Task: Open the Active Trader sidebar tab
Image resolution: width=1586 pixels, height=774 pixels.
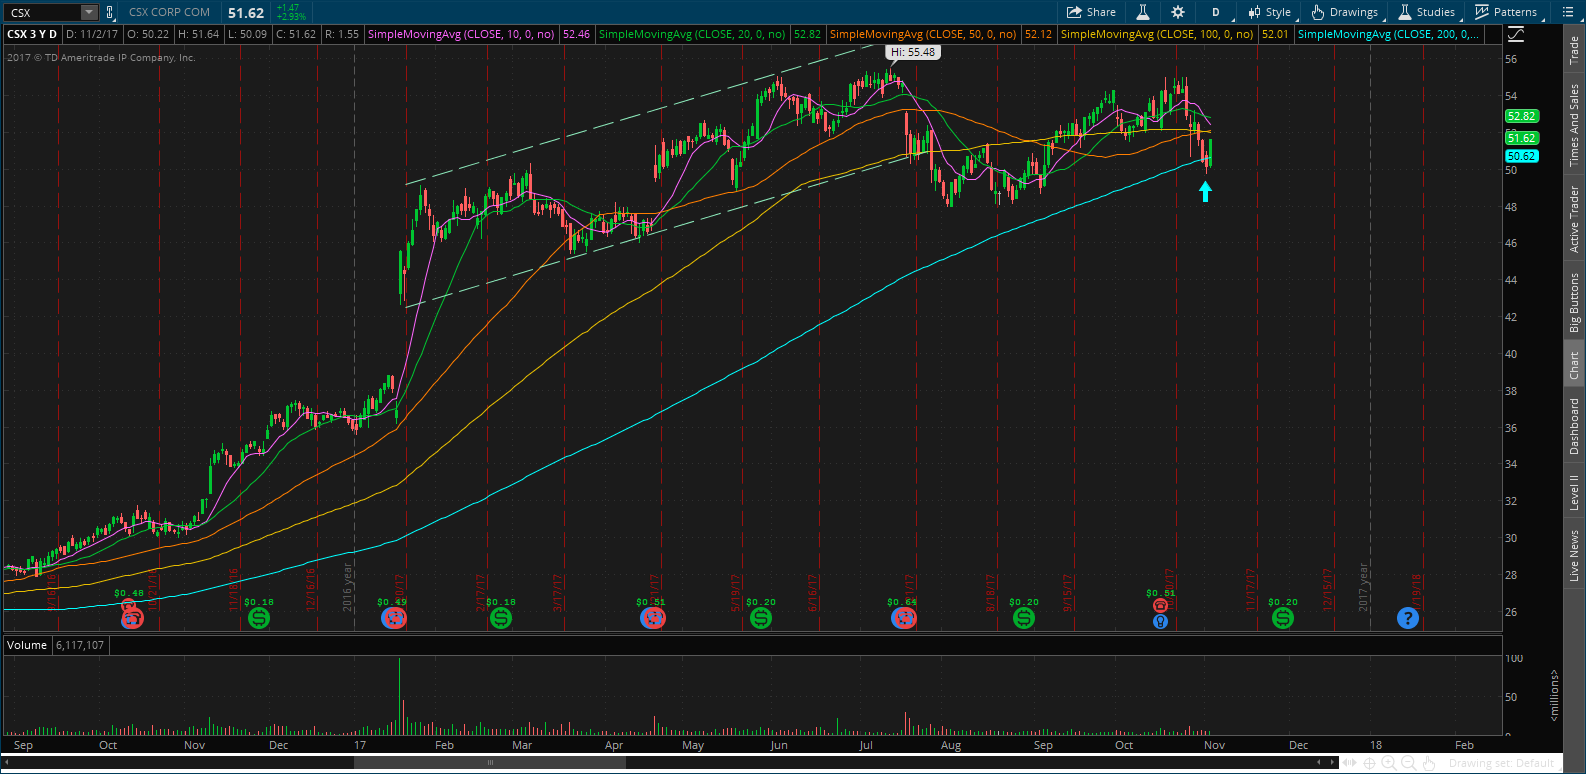Action: click(x=1574, y=219)
